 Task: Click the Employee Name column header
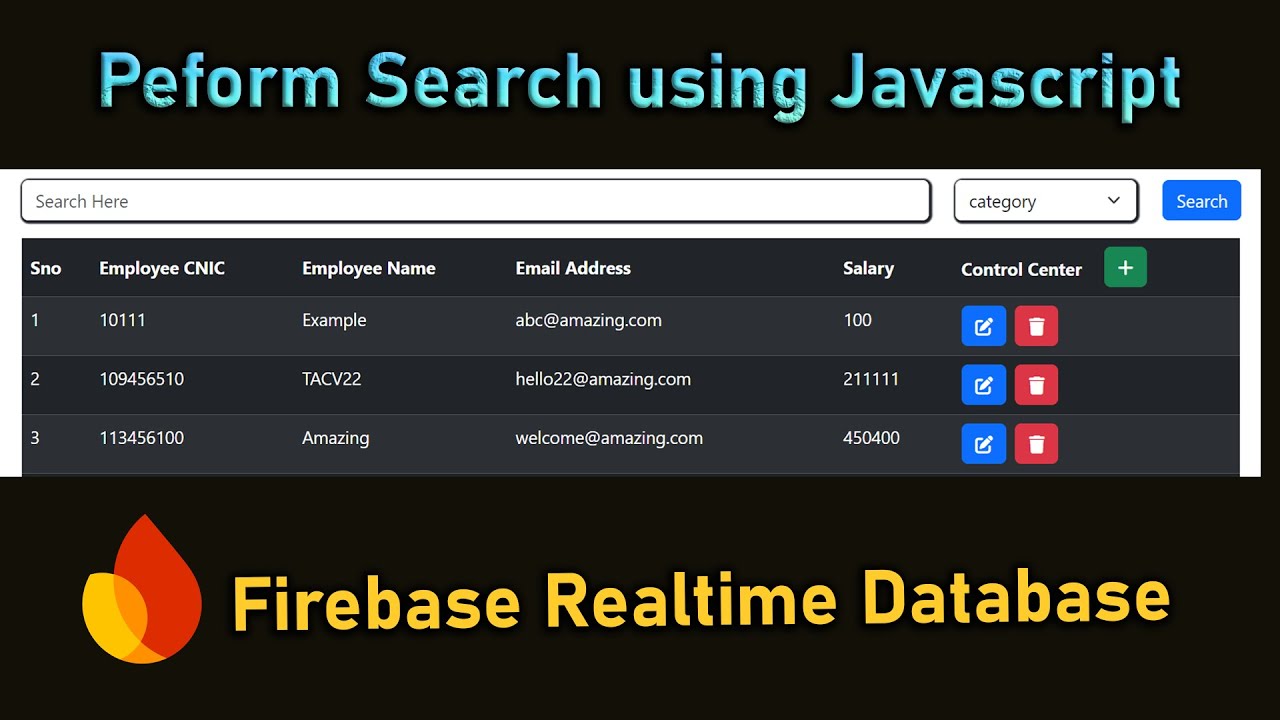[x=369, y=268]
